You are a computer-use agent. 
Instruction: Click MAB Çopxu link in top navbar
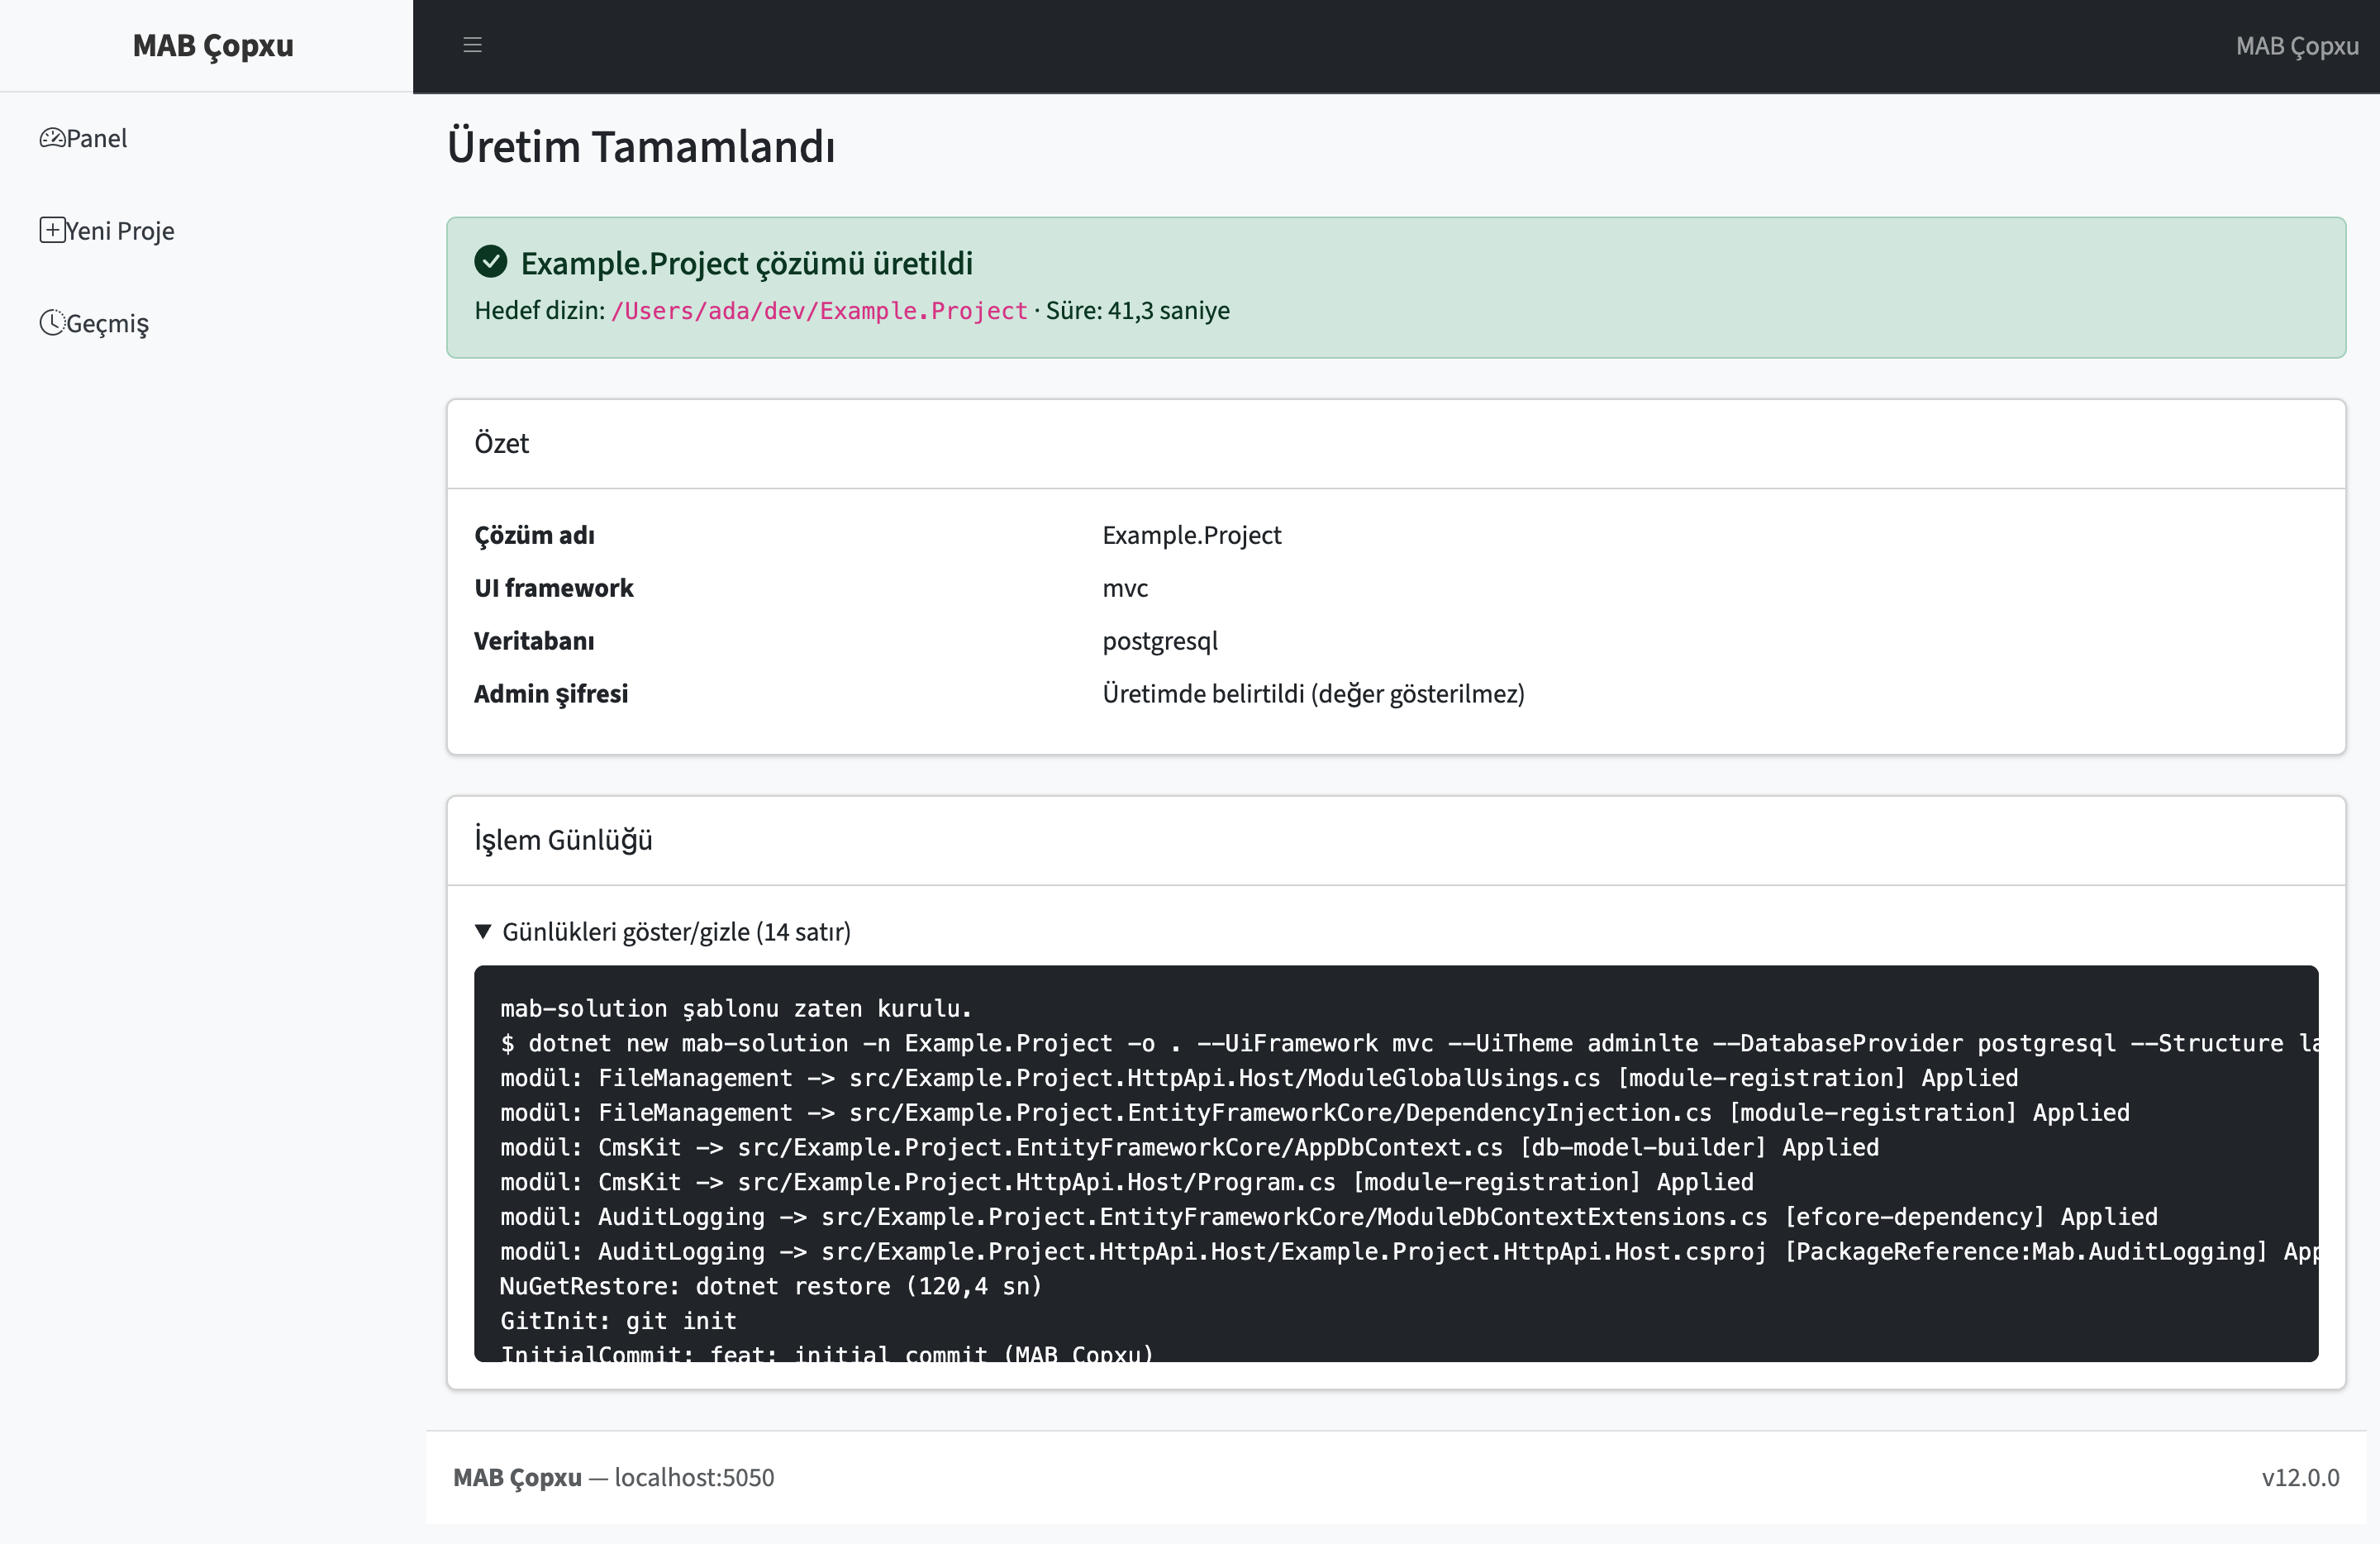pos(2297,46)
